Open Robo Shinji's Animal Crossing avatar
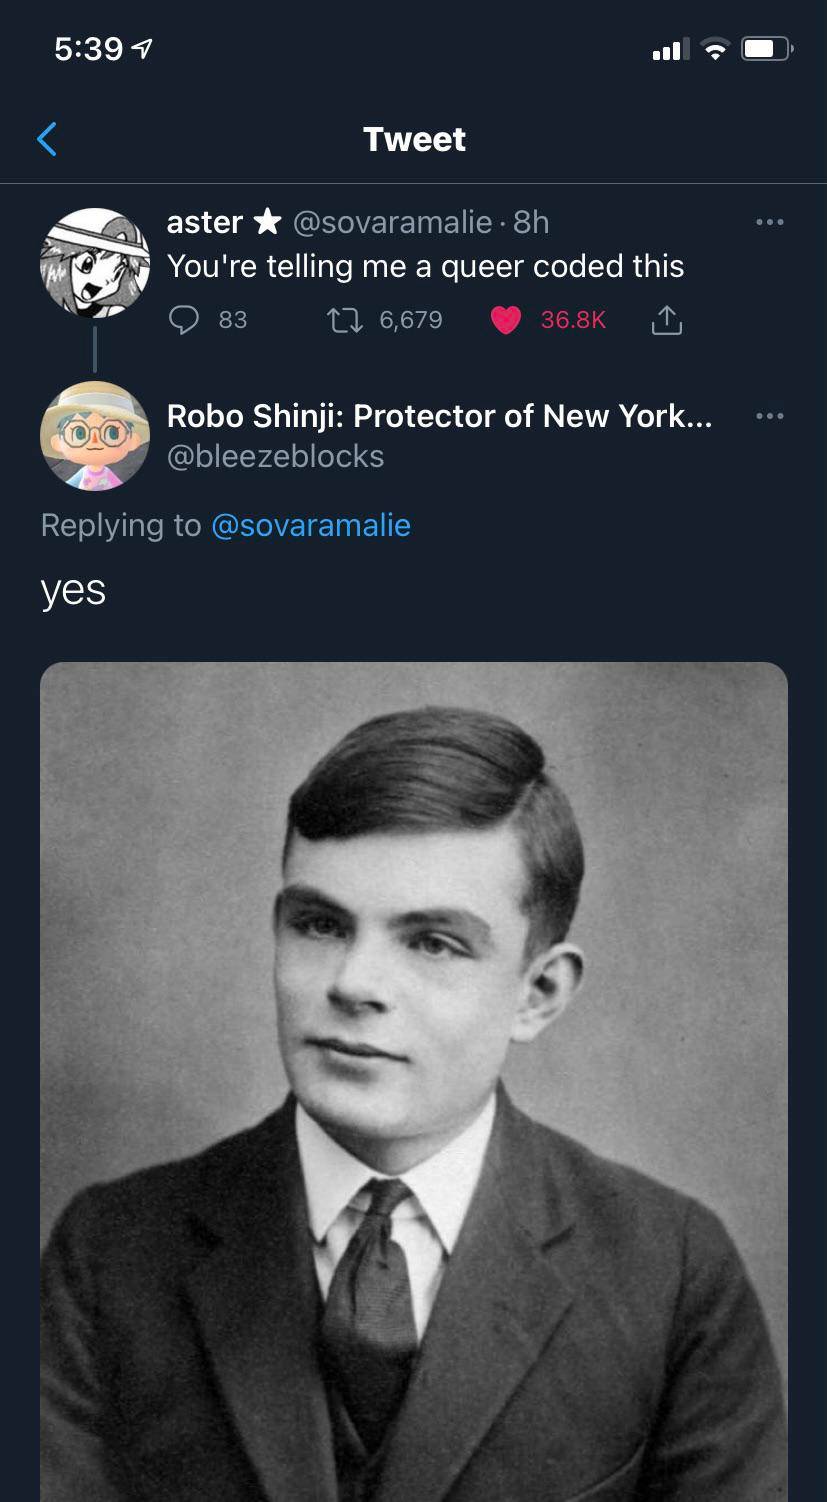The image size is (827, 1502). tap(95, 436)
